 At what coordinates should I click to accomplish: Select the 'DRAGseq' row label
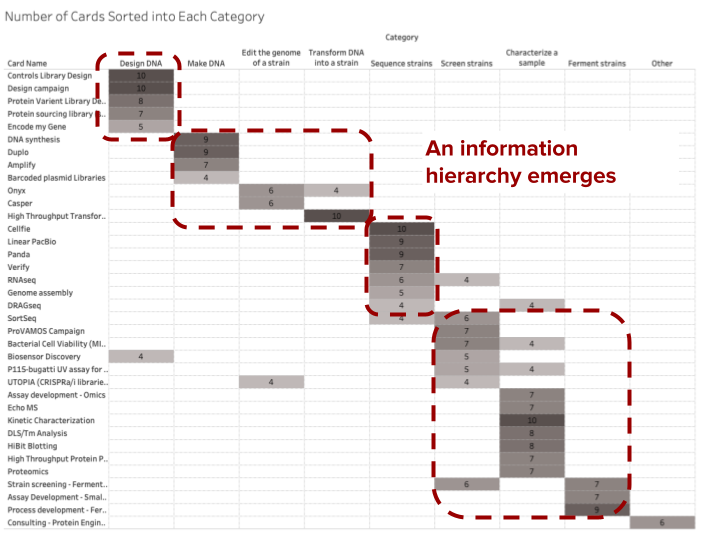click(24, 305)
